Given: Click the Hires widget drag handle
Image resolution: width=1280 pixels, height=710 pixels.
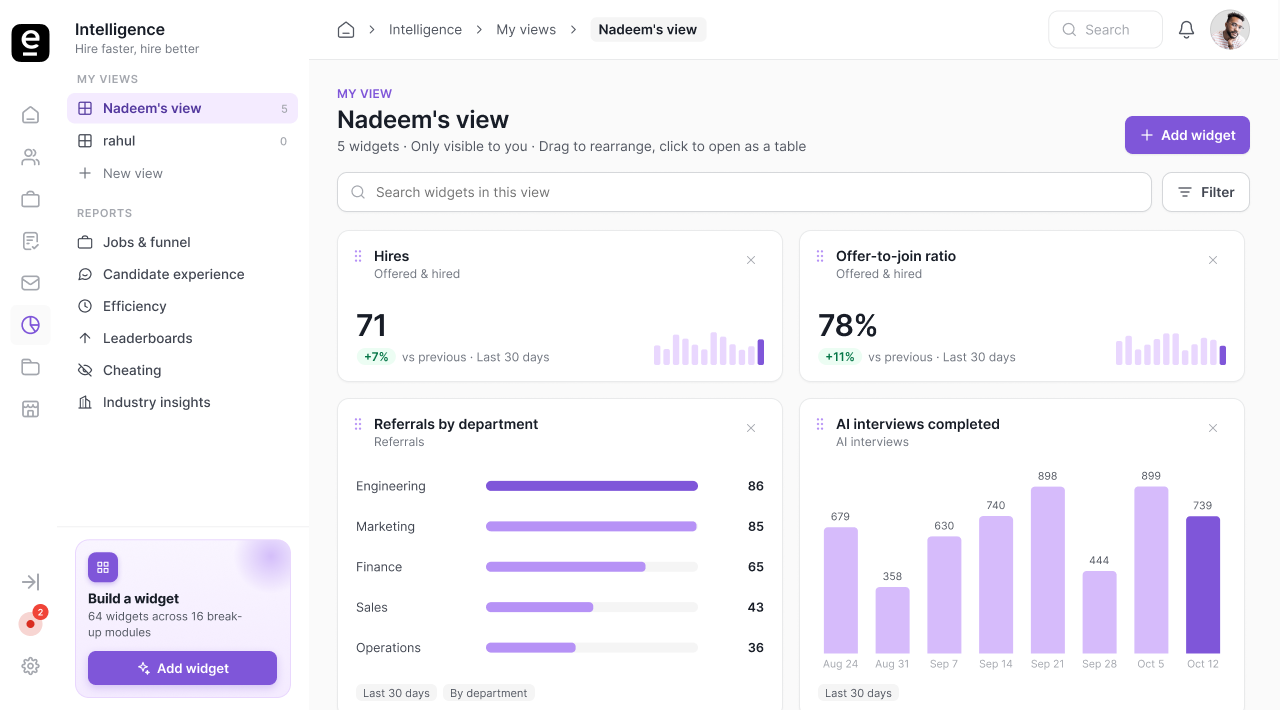Looking at the screenshot, I should pos(358,257).
